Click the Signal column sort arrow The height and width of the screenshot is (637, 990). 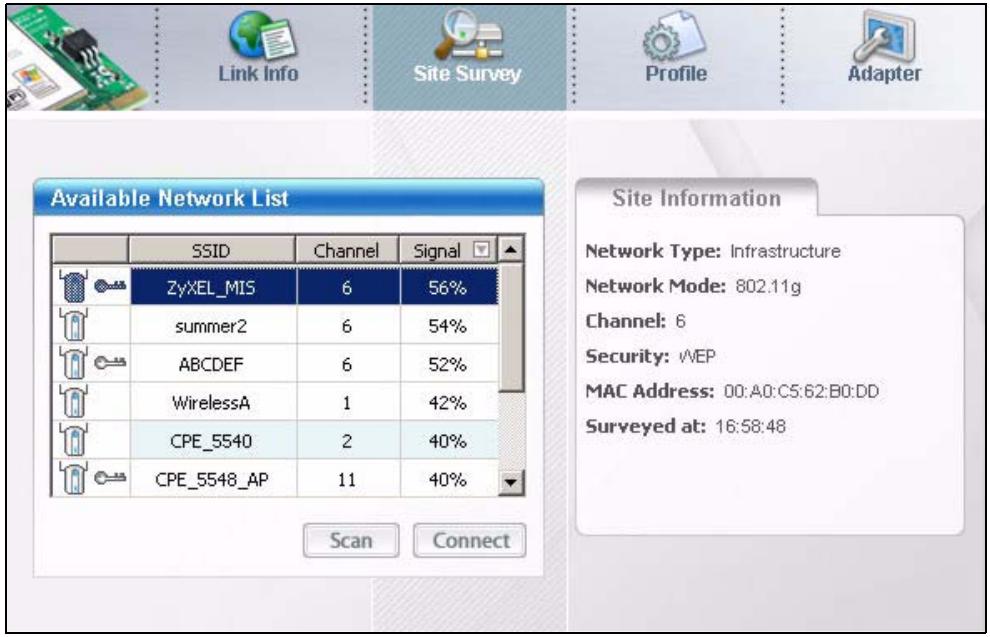coord(481,250)
